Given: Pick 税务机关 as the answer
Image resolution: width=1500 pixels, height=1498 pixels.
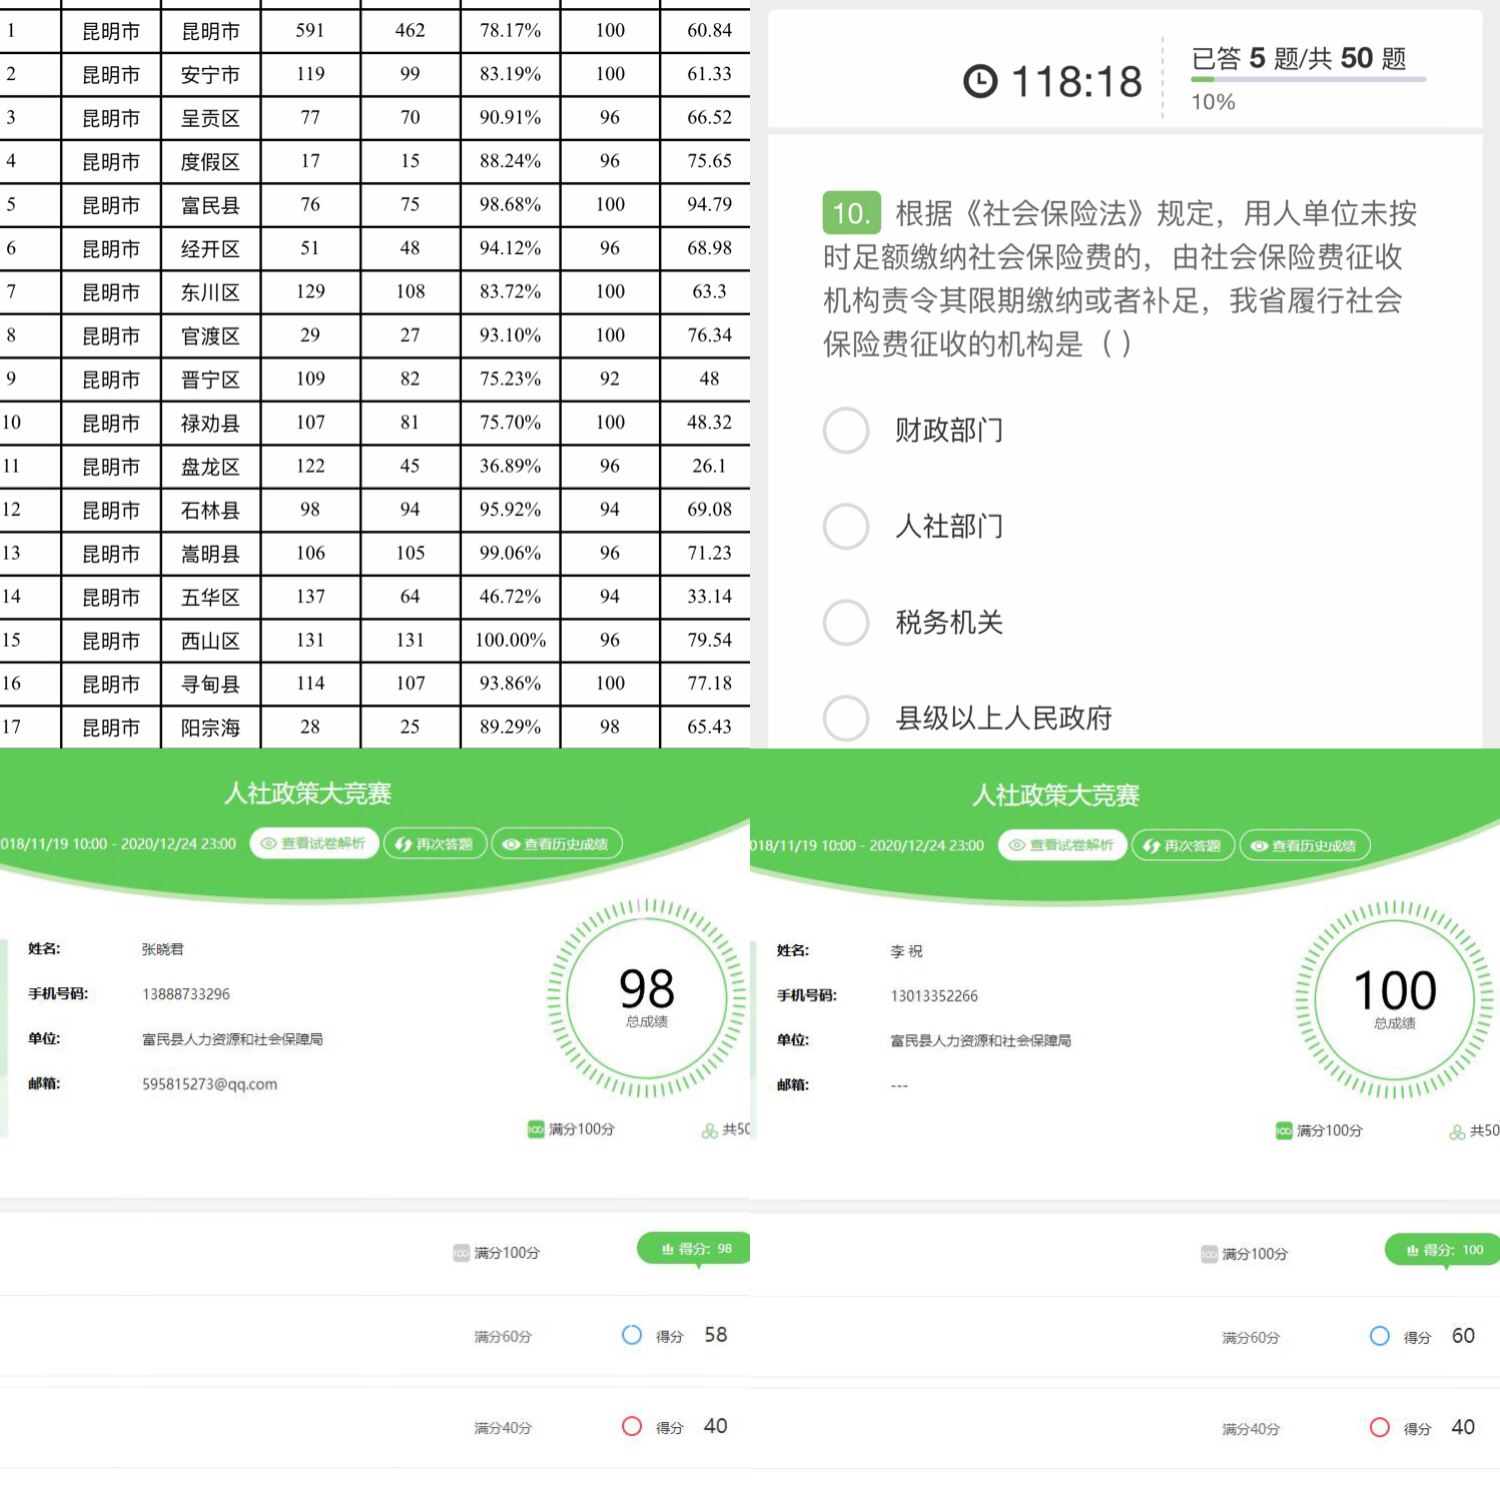Looking at the screenshot, I should click(846, 622).
